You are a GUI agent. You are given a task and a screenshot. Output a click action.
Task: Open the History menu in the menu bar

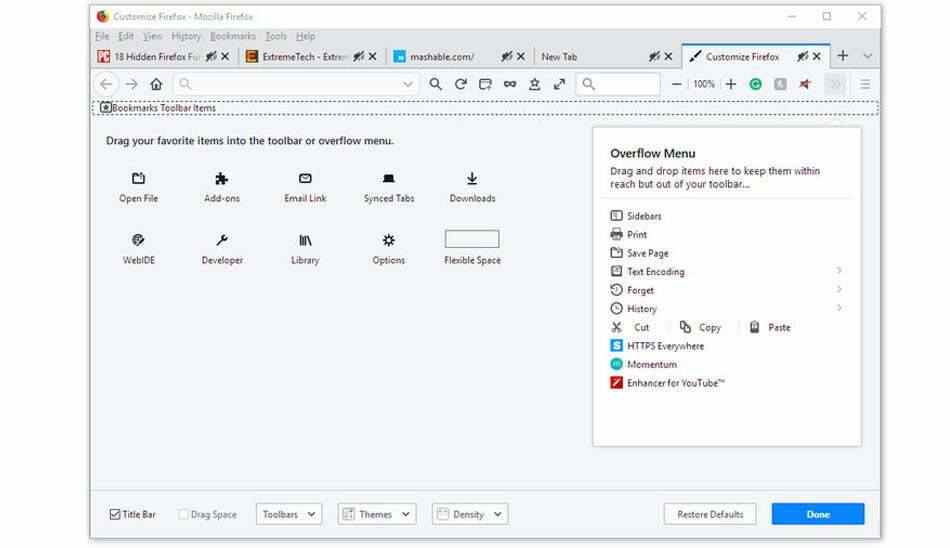click(x=185, y=36)
